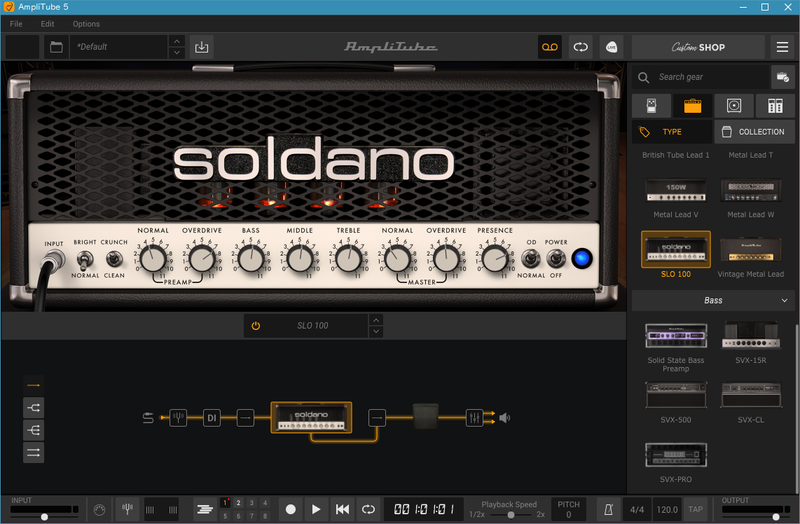Switch to previous amp model arrow
Viewport: 800px width, 524px height.
[x=376, y=320]
